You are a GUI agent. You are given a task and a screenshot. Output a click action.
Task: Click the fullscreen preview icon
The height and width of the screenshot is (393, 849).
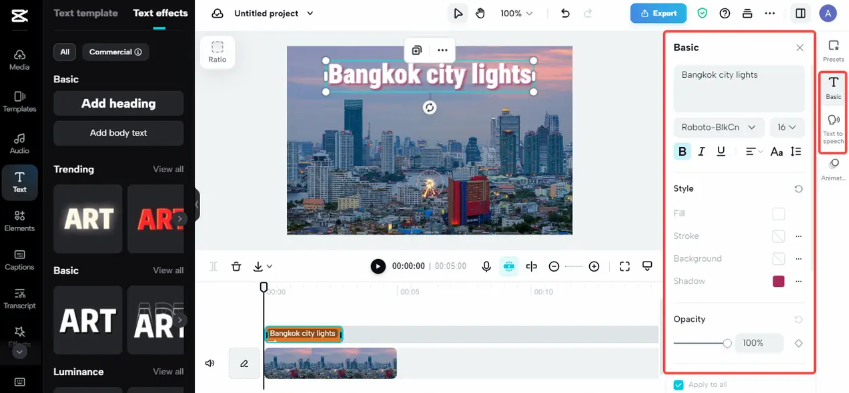(625, 266)
